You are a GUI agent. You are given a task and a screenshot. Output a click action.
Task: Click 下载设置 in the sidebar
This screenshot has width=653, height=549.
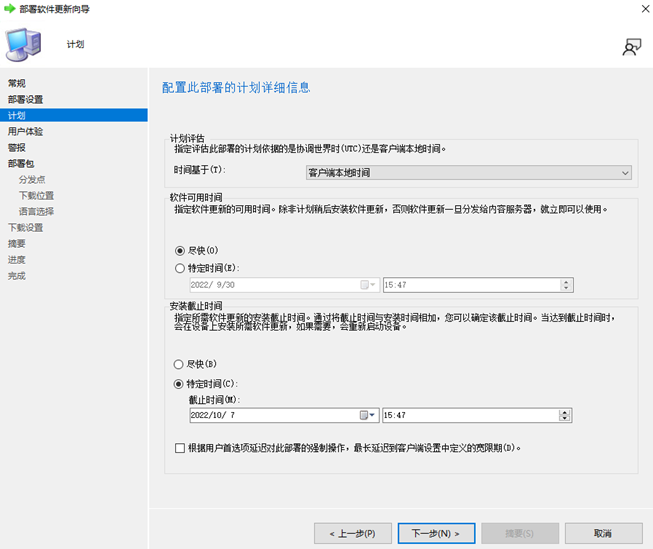(25, 227)
